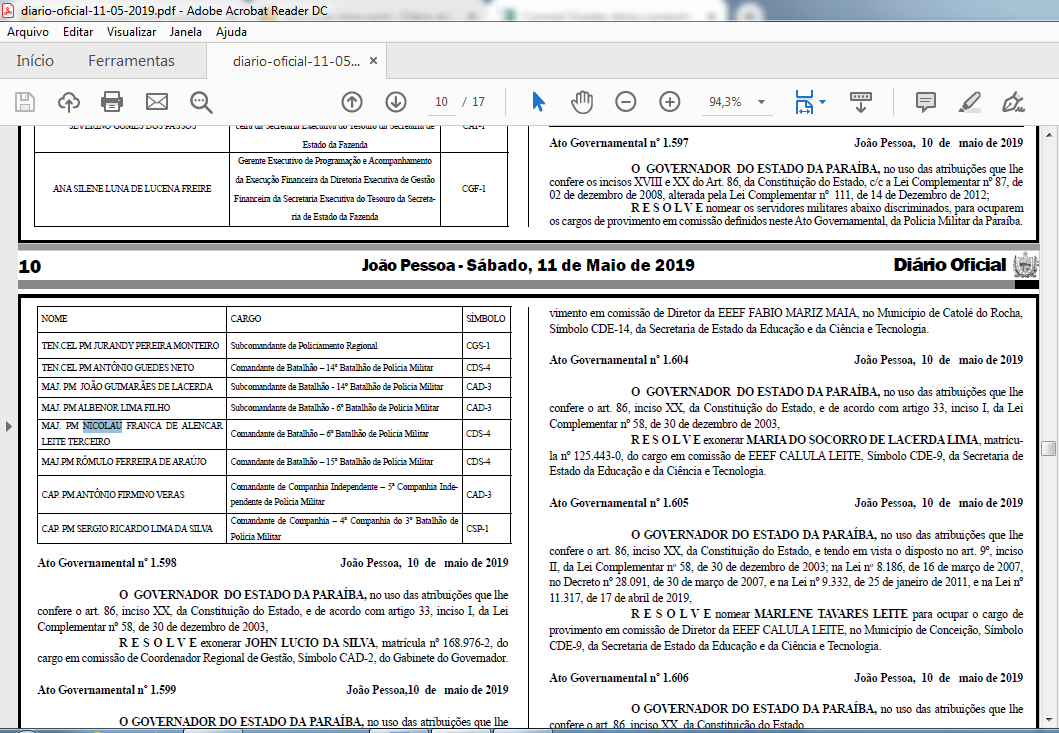Print the document with printer icon
The height and width of the screenshot is (733, 1059).
pyautogui.click(x=112, y=102)
